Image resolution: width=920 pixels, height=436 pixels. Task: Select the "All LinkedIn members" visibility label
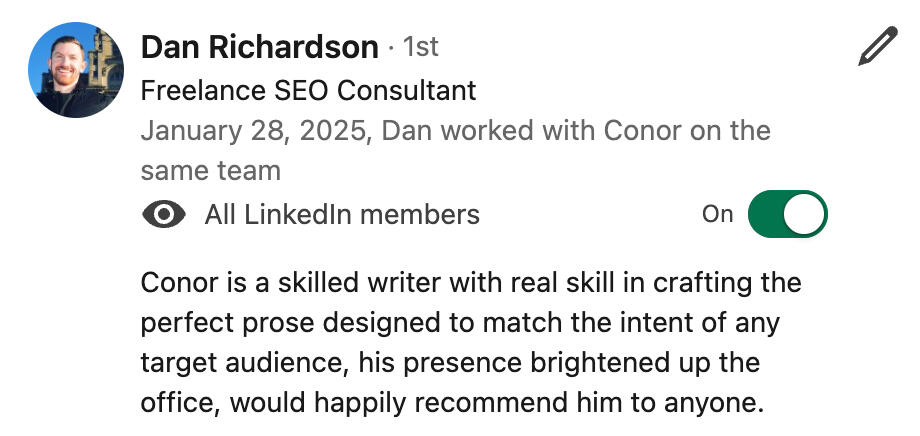(342, 214)
